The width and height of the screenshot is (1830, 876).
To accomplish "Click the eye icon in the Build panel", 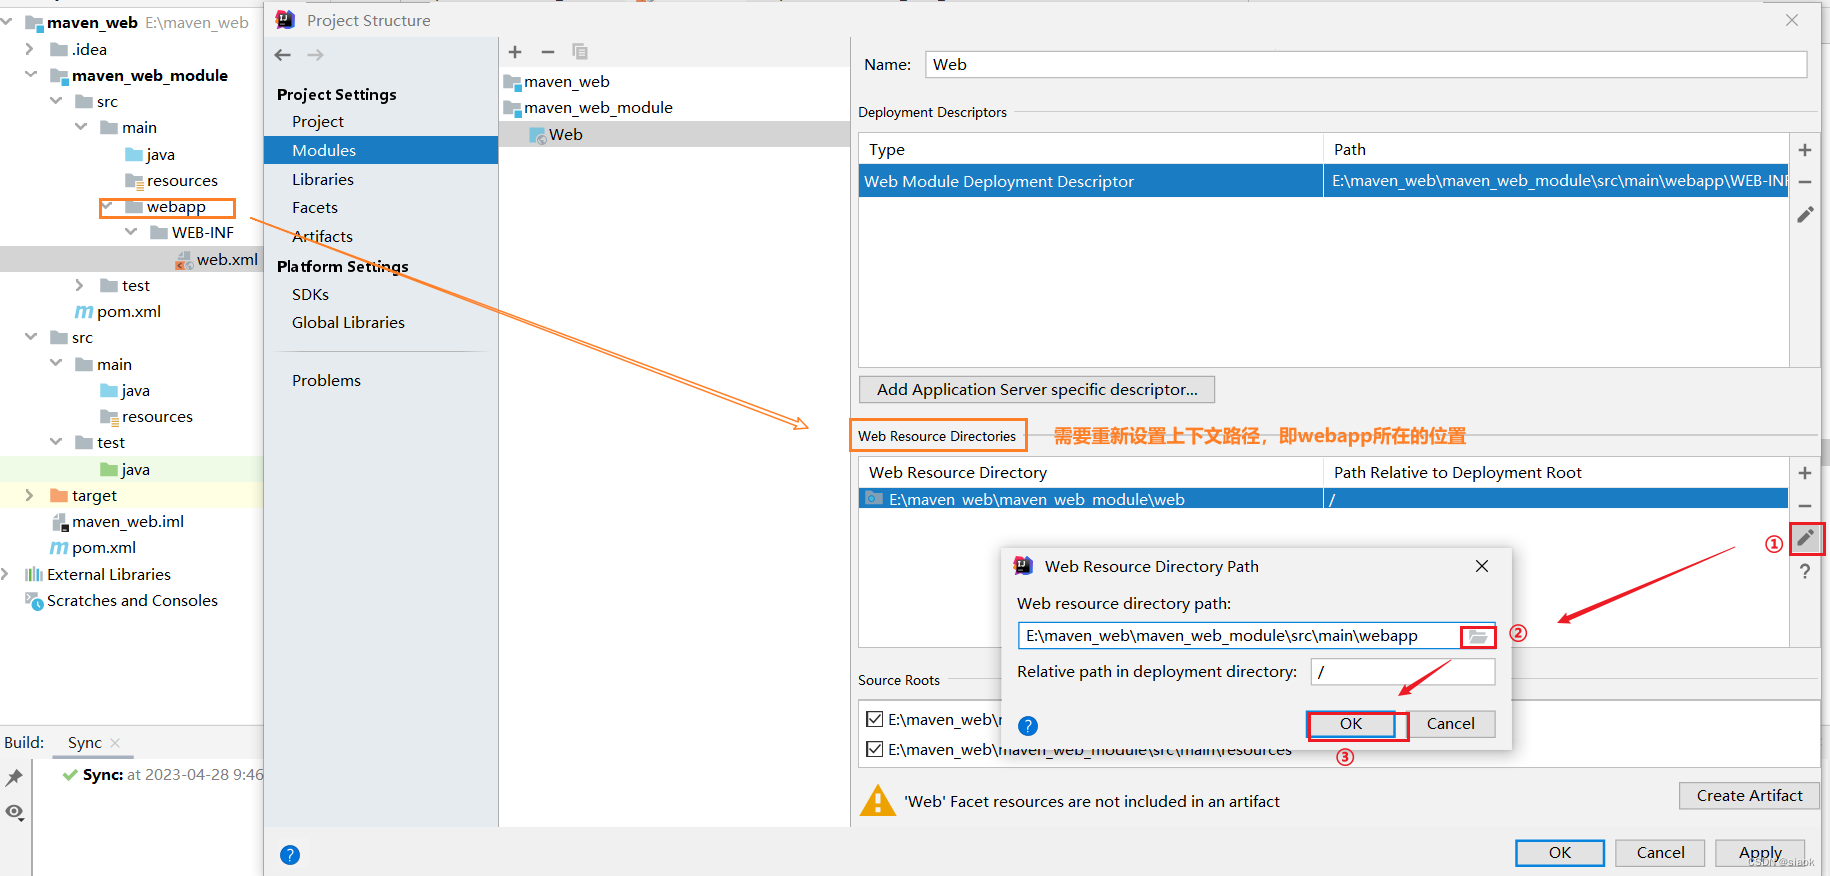I will (x=14, y=812).
